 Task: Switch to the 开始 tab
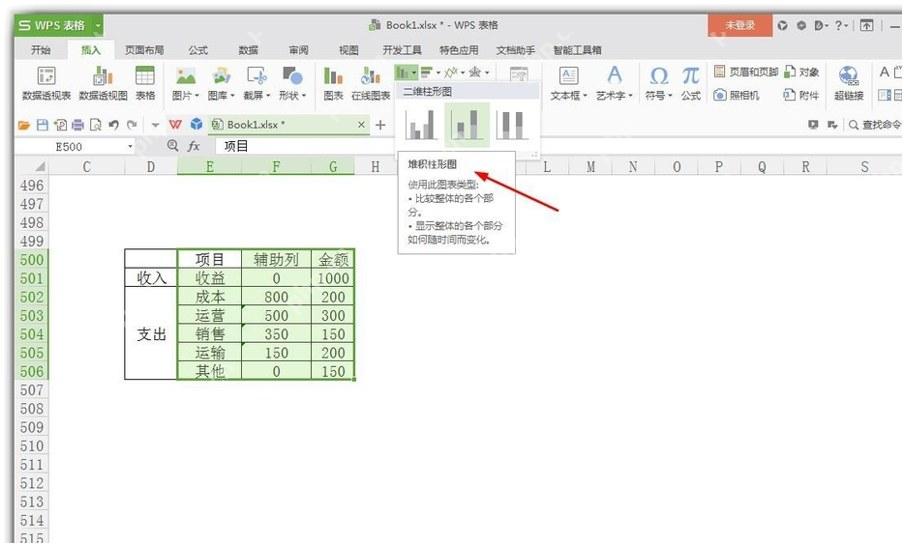pos(40,50)
